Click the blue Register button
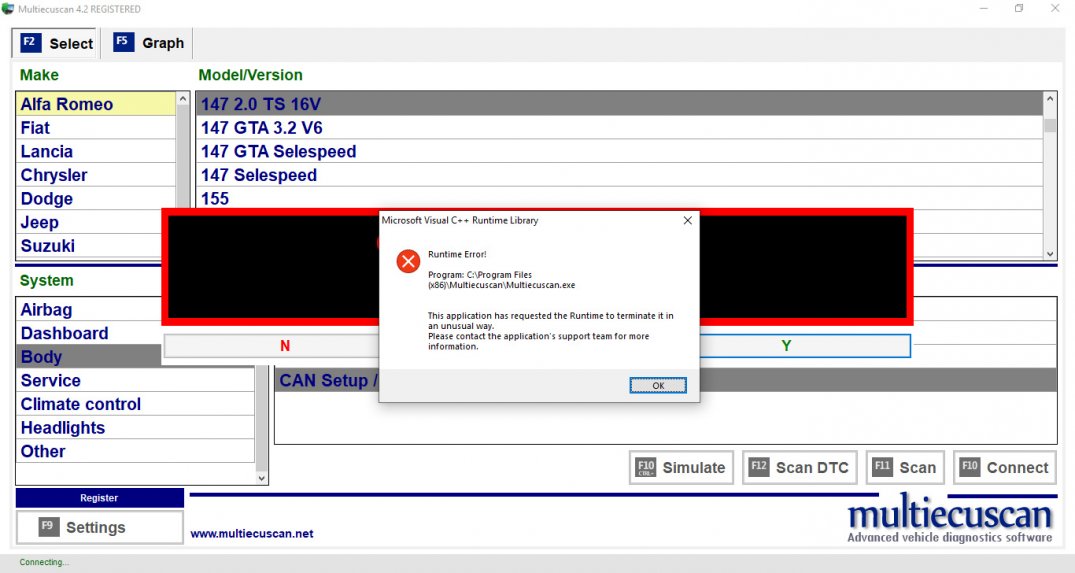Image resolution: width=1075 pixels, height=573 pixels. click(x=99, y=498)
